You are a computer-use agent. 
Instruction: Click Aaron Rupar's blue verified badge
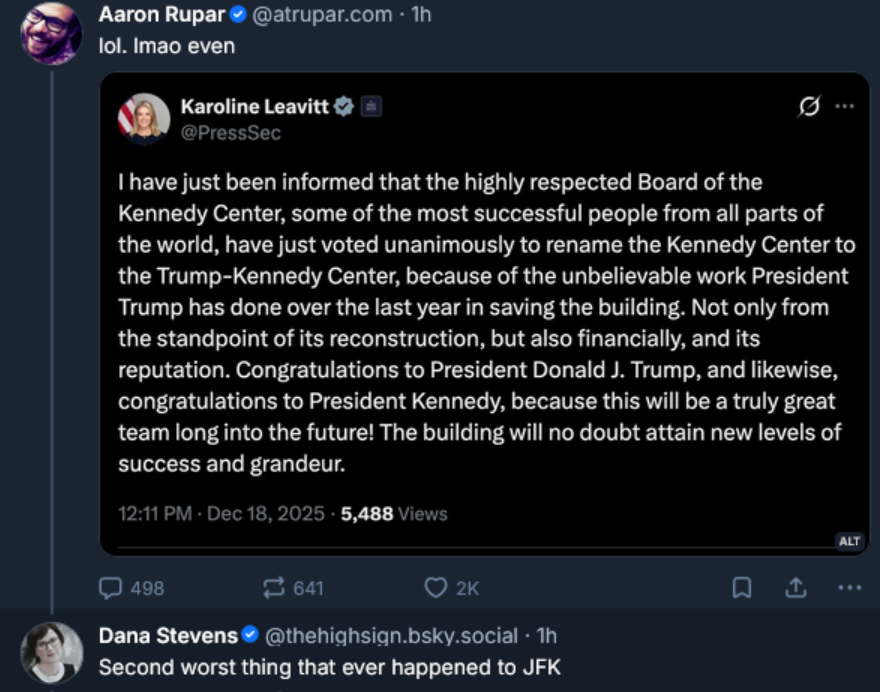241,16
